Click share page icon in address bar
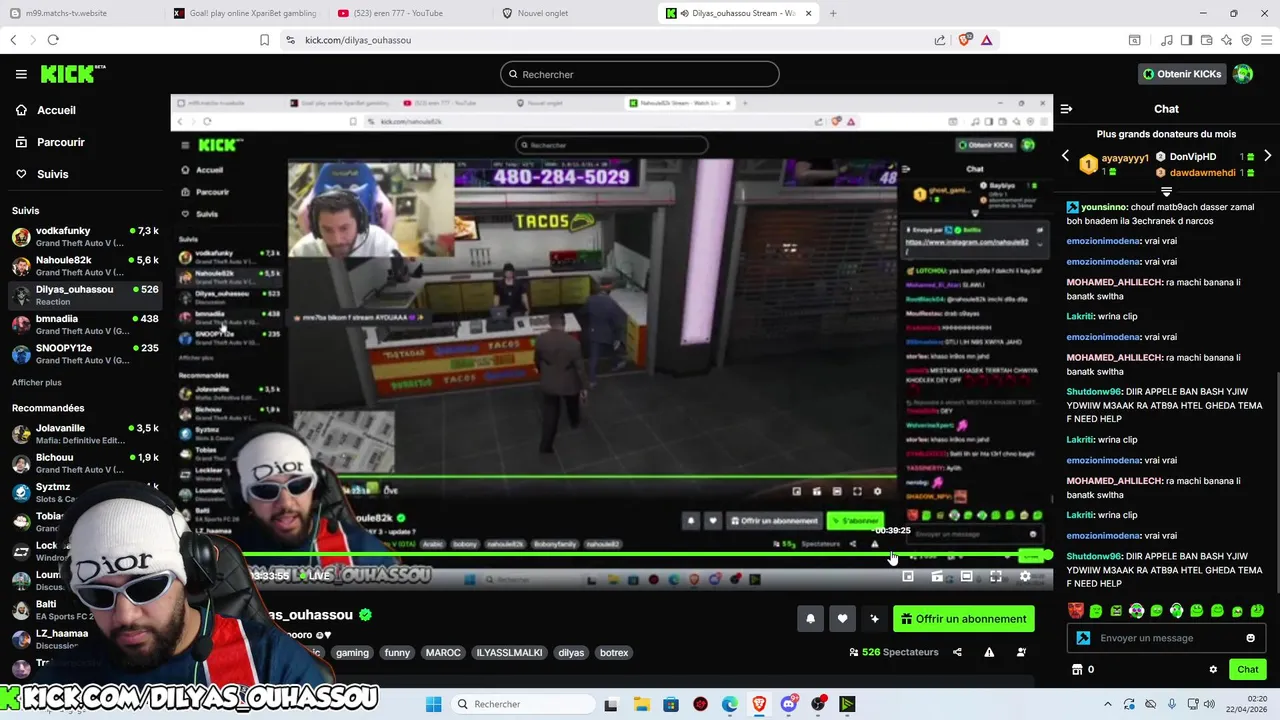 (x=940, y=40)
